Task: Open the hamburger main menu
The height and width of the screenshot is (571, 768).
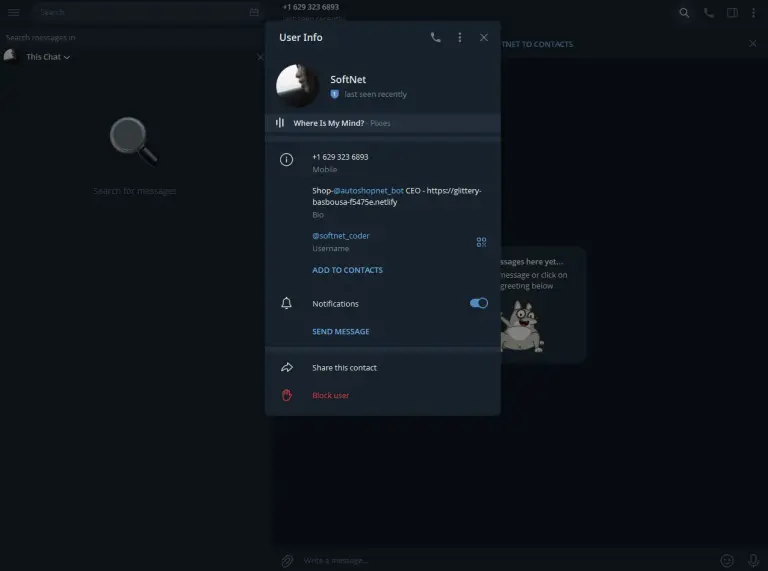Action: 14,12
